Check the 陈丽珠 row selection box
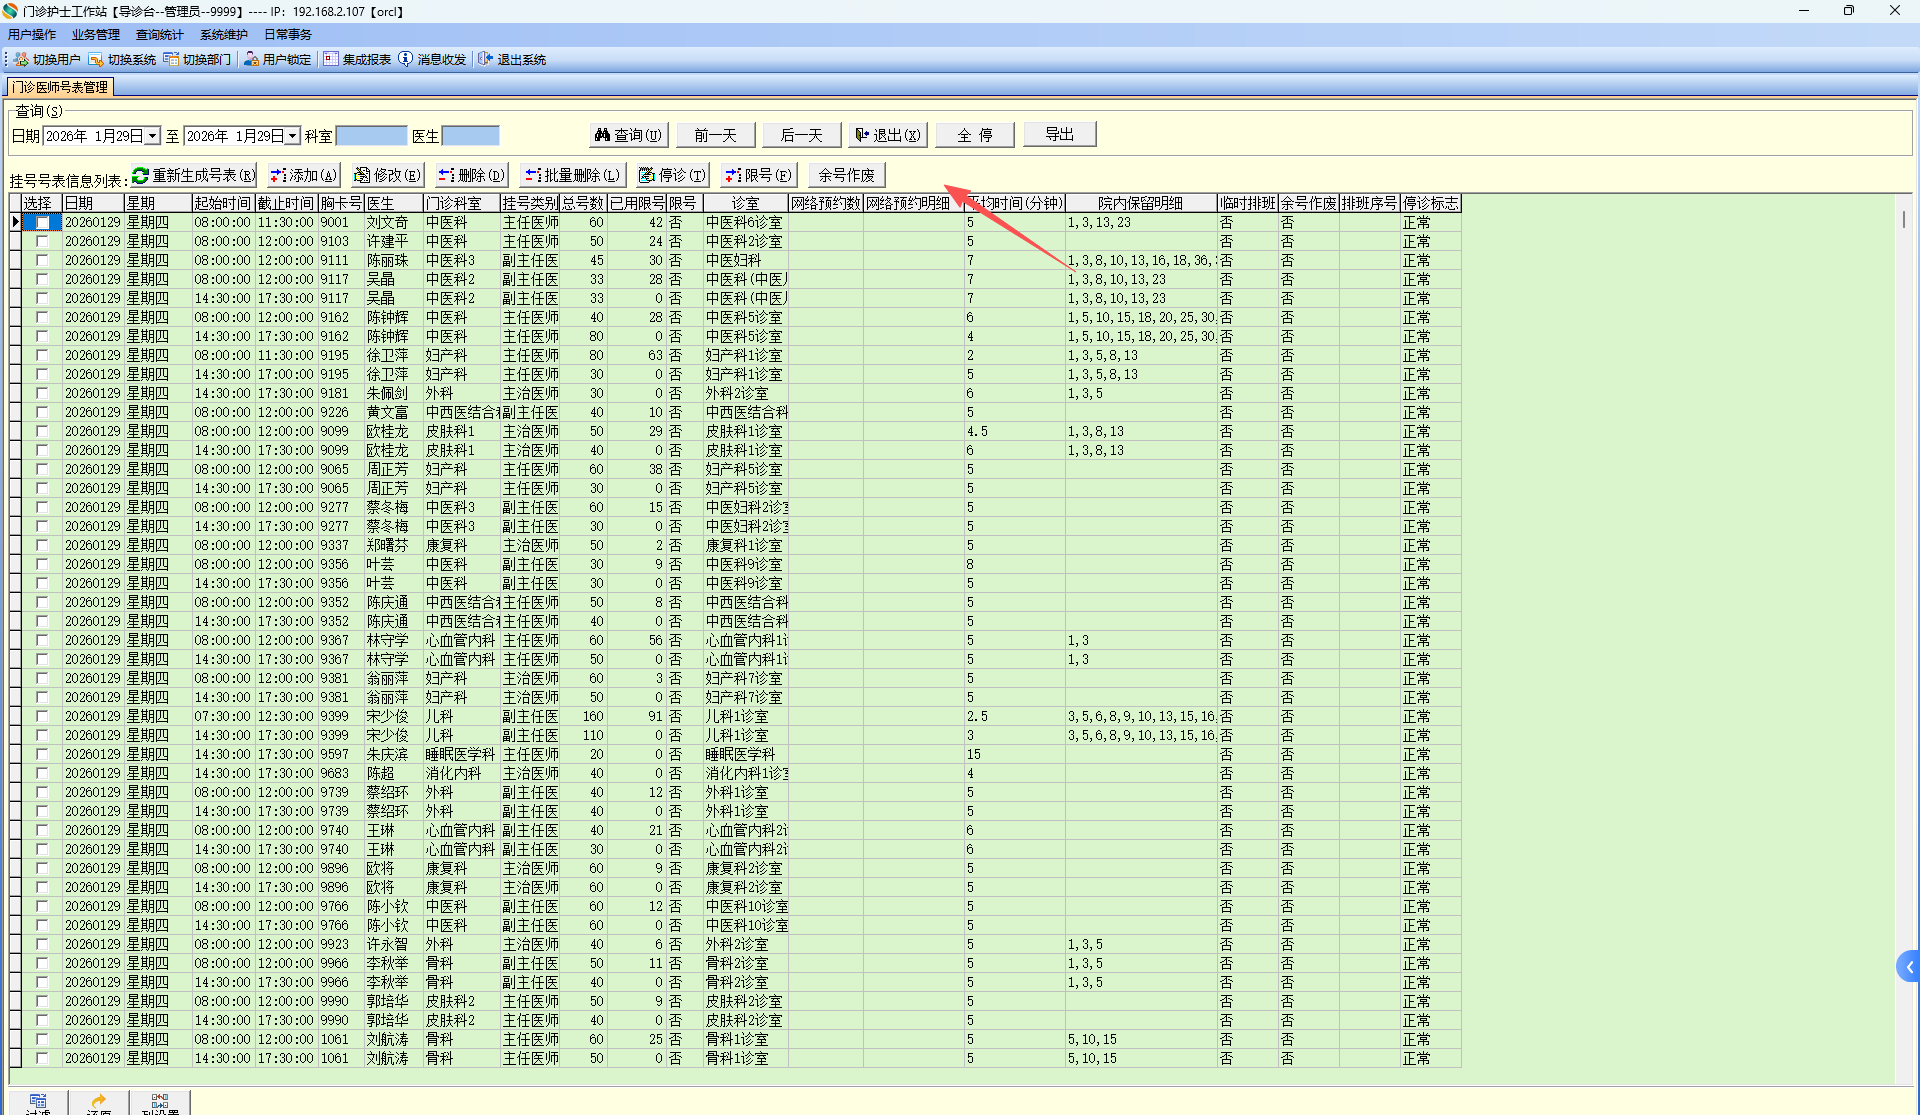This screenshot has width=1920, height=1115. click(x=42, y=261)
